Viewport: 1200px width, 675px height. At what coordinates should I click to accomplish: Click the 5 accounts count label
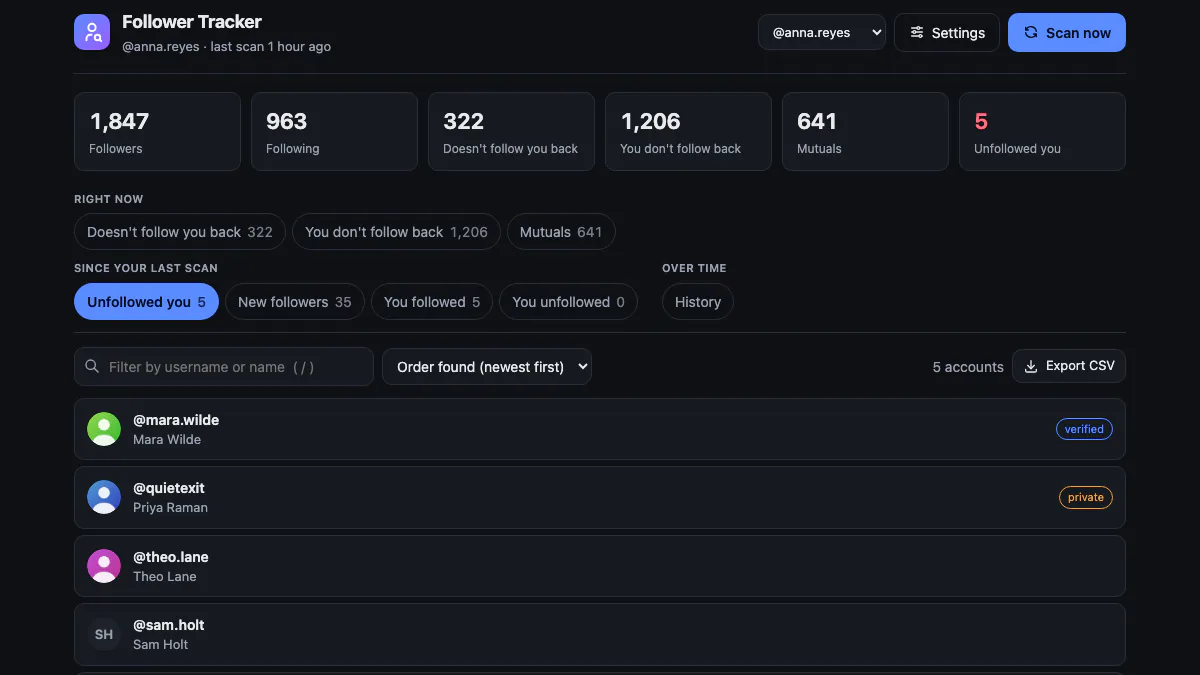click(x=968, y=367)
